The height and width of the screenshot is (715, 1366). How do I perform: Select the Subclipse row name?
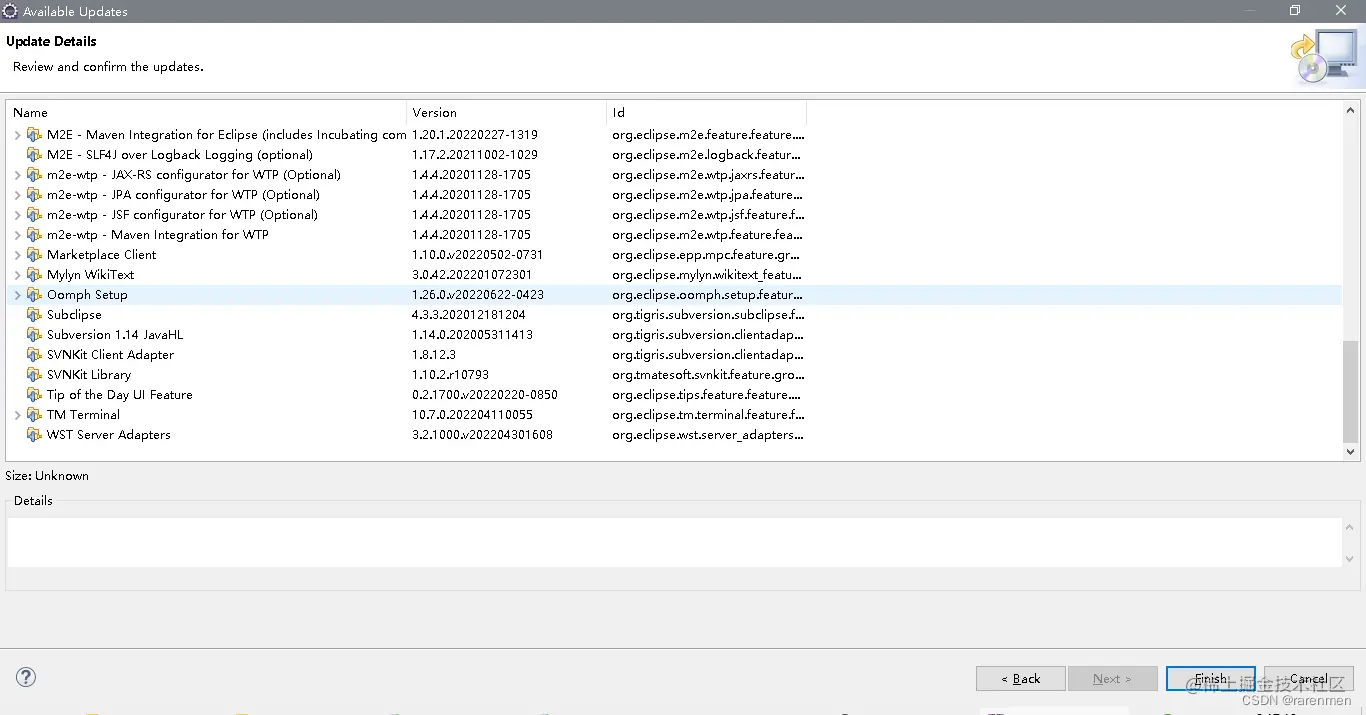pos(74,315)
